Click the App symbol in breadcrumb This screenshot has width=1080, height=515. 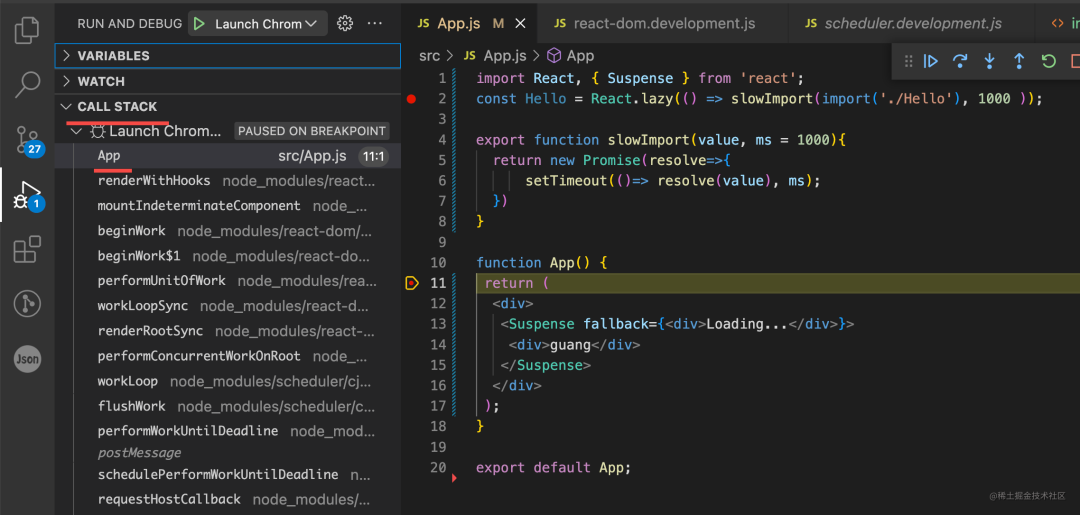(x=580, y=56)
